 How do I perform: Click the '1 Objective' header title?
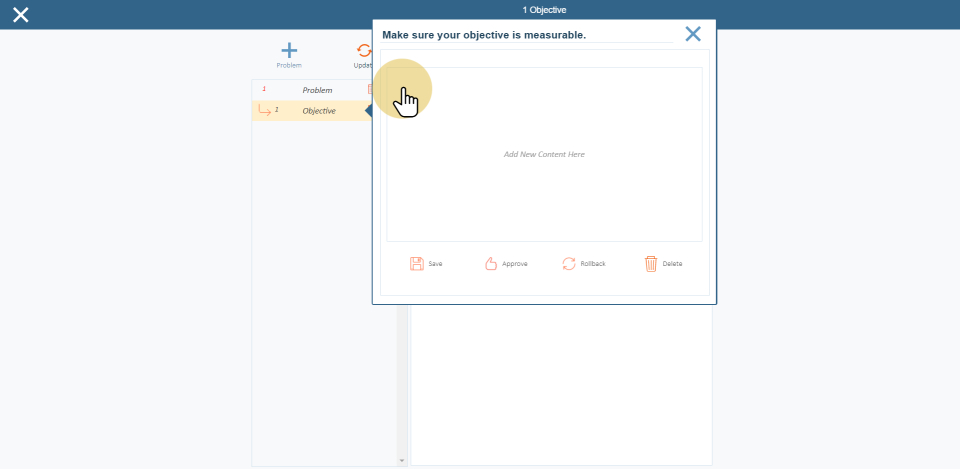(x=544, y=10)
